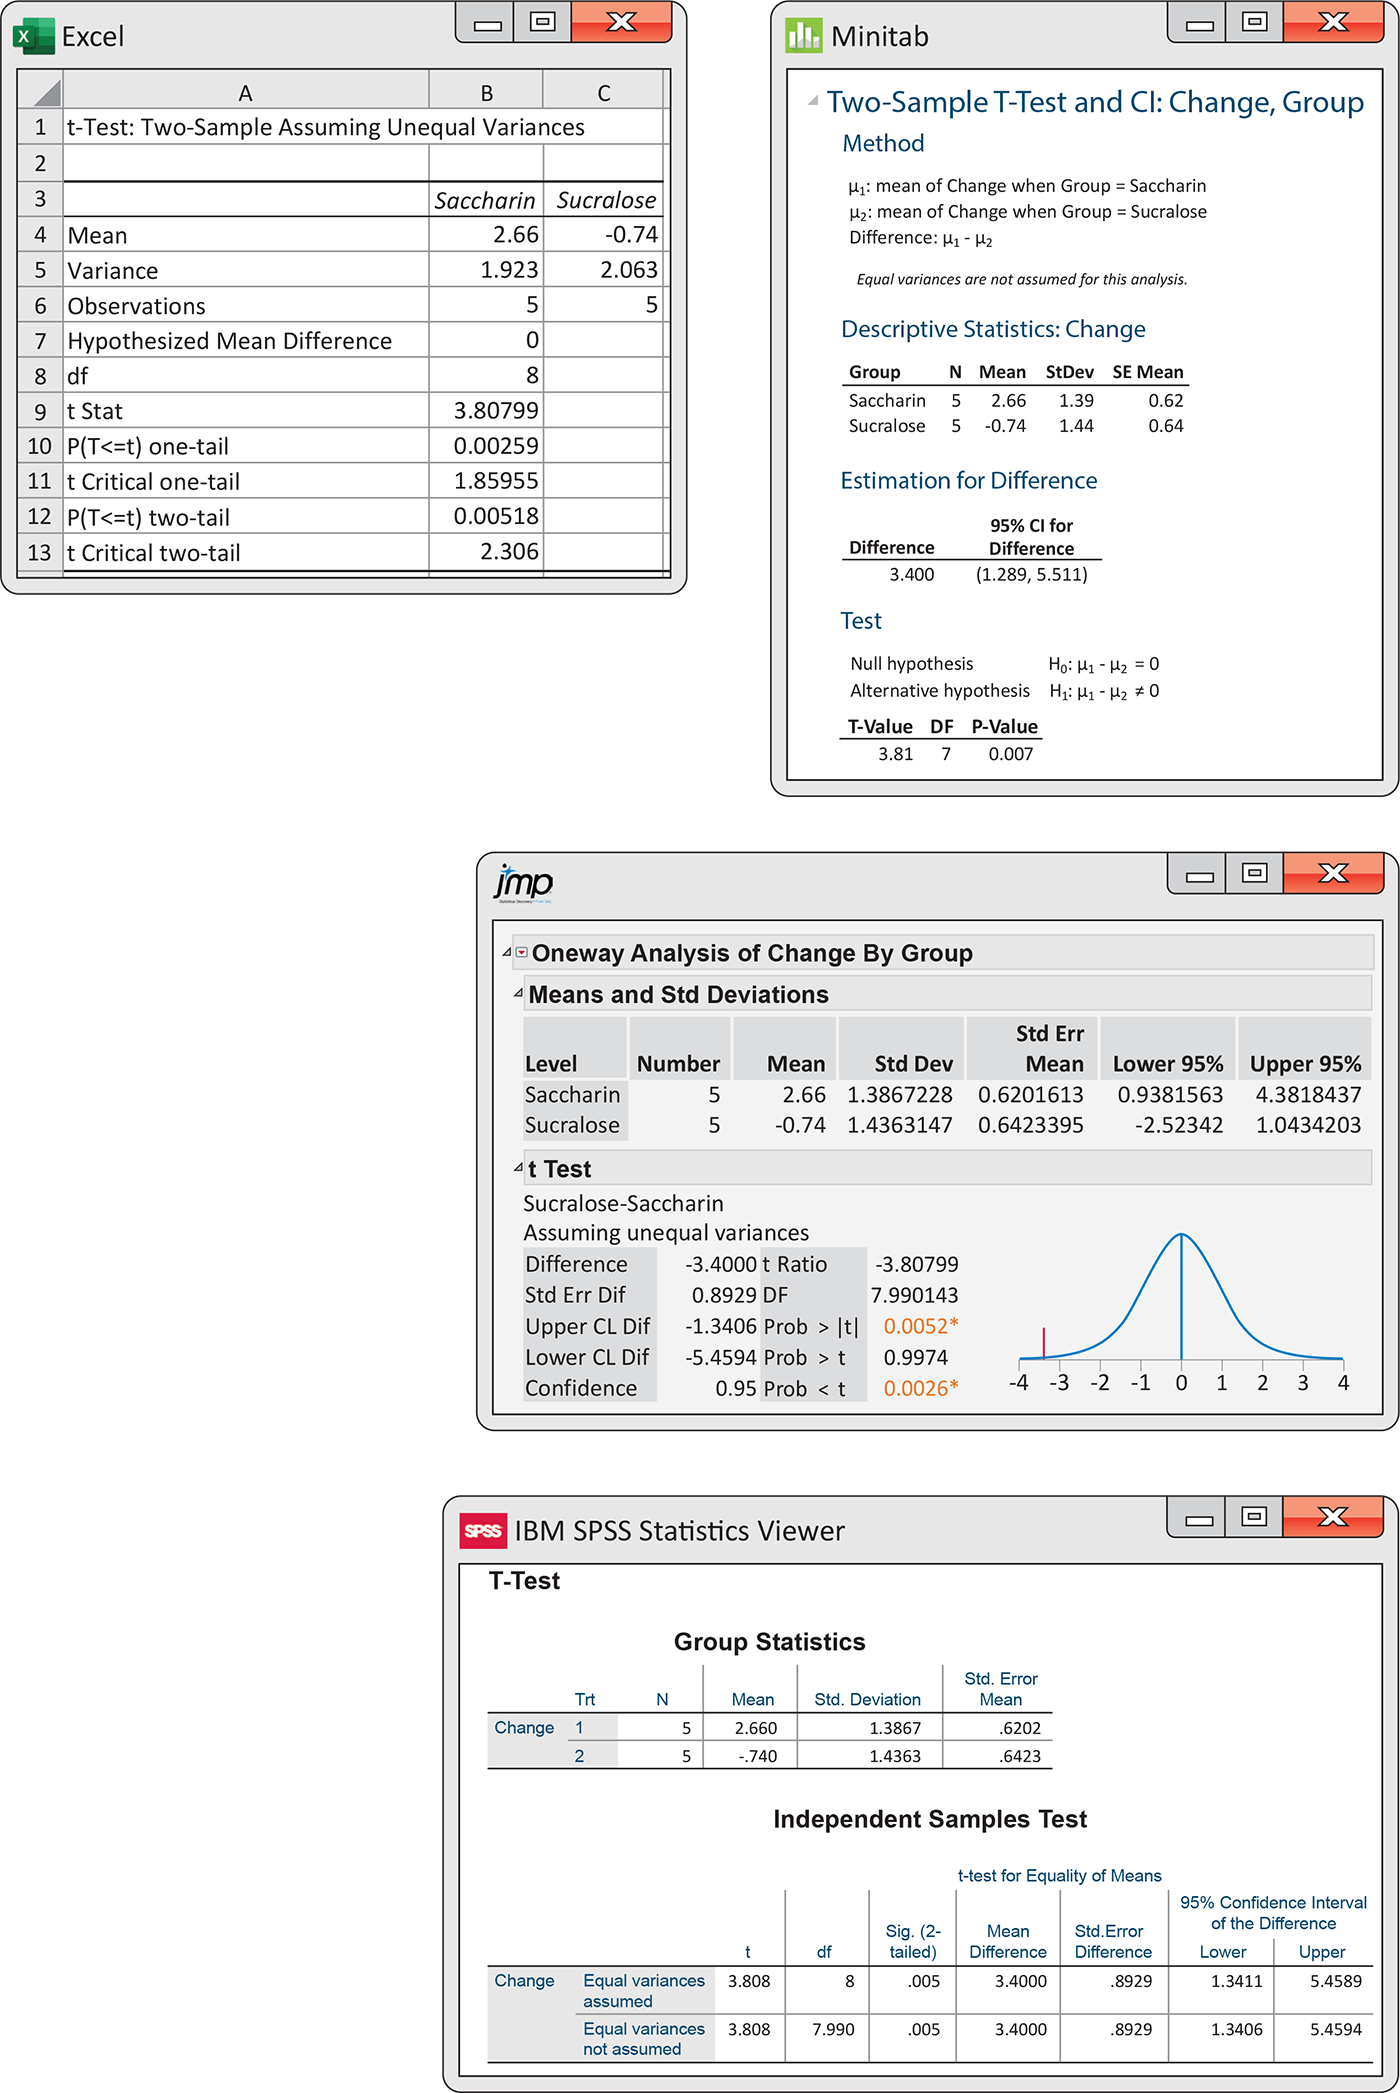The width and height of the screenshot is (1400, 2093).
Task: Maximize the SPSS Statistics Viewer window
Action: 1255,1518
